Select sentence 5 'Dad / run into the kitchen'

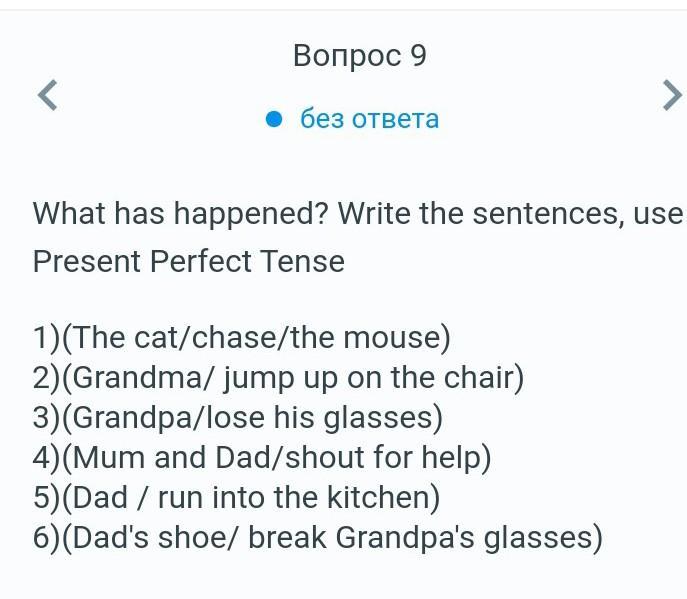(237, 497)
